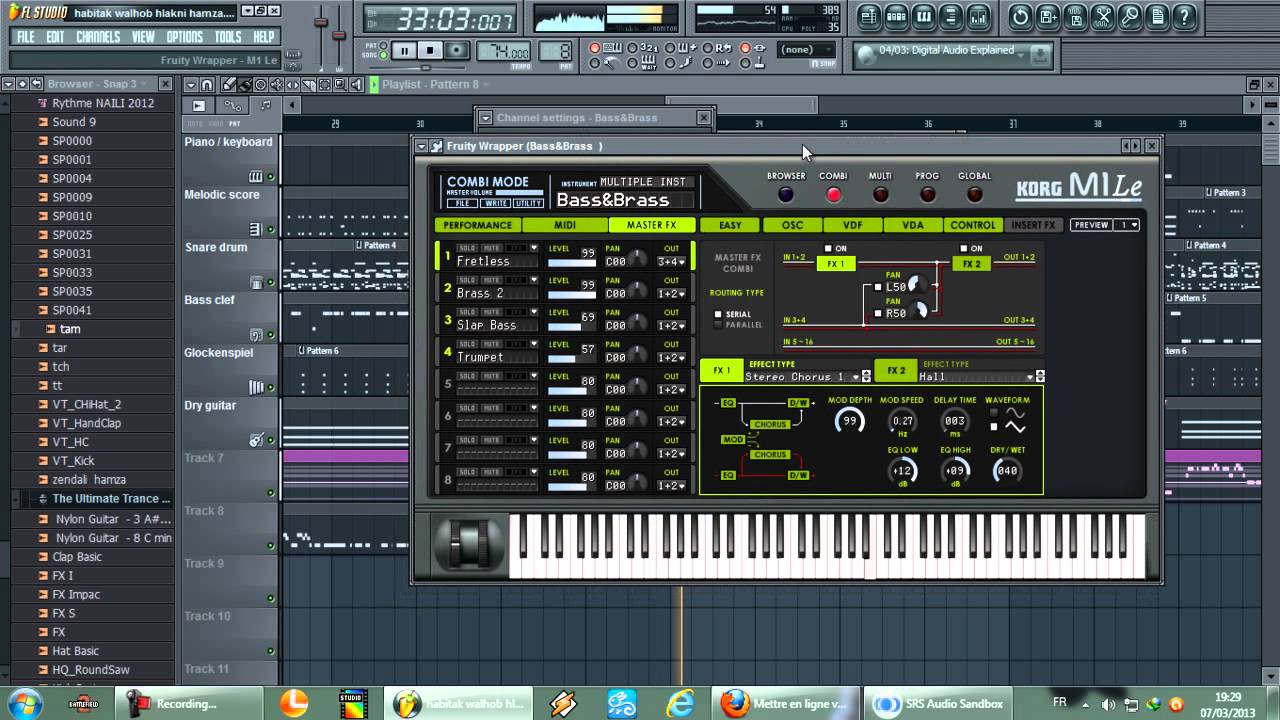Open Internet Explorer from the taskbar
Screen dimensions: 1280x720
click(x=681, y=703)
